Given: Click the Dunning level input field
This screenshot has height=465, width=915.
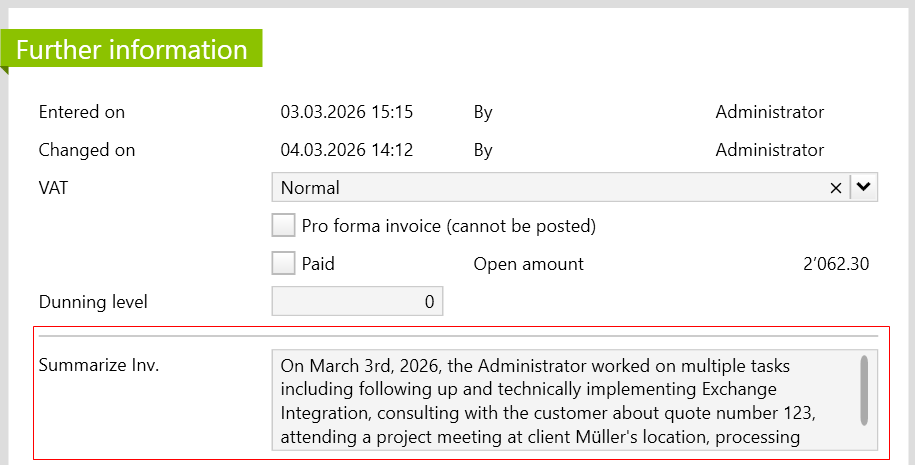Looking at the screenshot, I should pos(357,302).
